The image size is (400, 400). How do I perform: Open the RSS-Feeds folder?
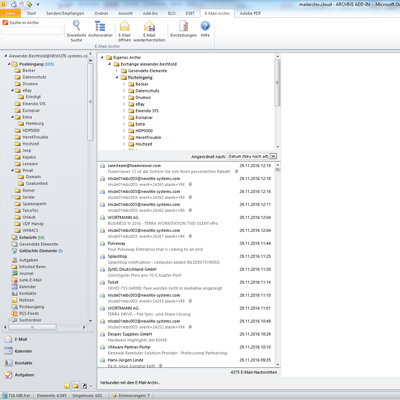coord(25,313)
